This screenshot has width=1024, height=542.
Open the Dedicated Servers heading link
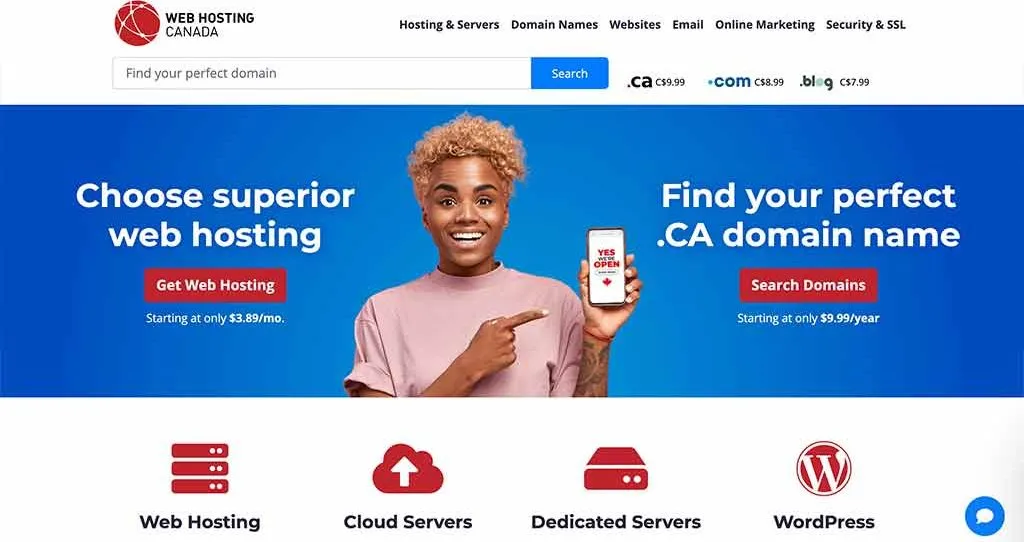pos(616,522)
